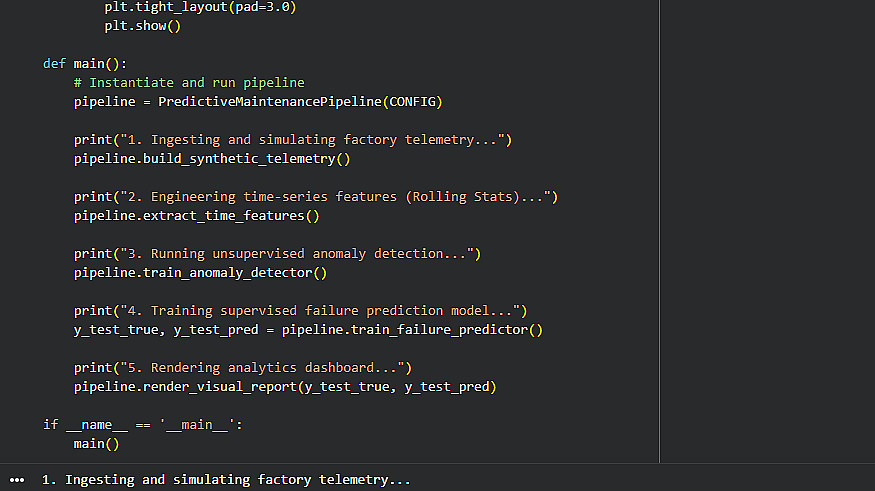
Task: Open the three-dots cell output menu
Action: 17,480
